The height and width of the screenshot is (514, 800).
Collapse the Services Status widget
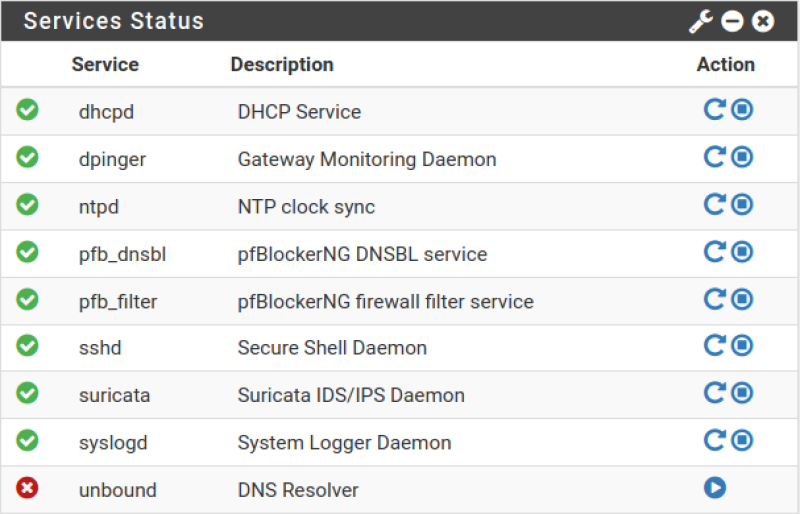click(732, 21)
